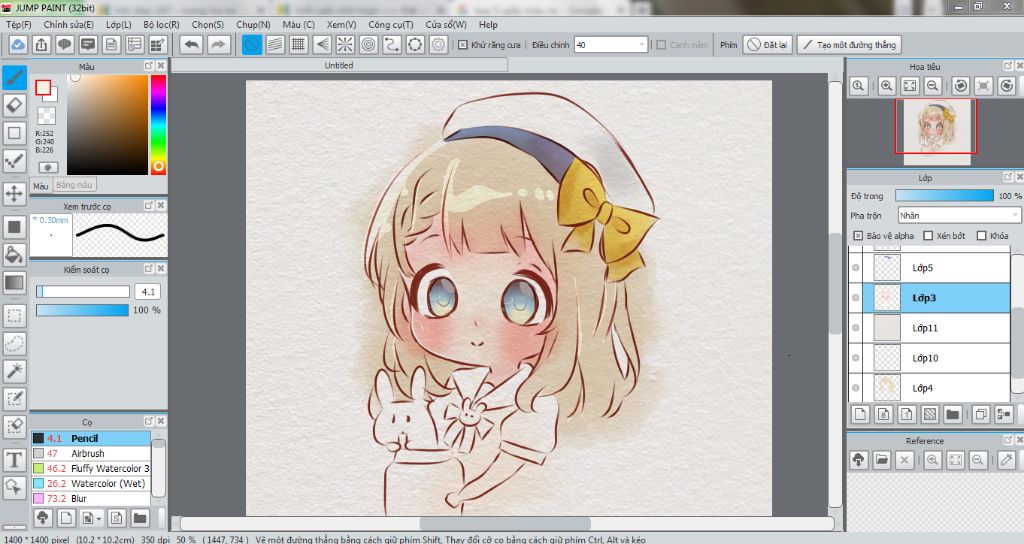Select Watercolor (Wet) brush
This screenshot has height=544, width=1024.
pyautogui.click(x=91, y=483)
